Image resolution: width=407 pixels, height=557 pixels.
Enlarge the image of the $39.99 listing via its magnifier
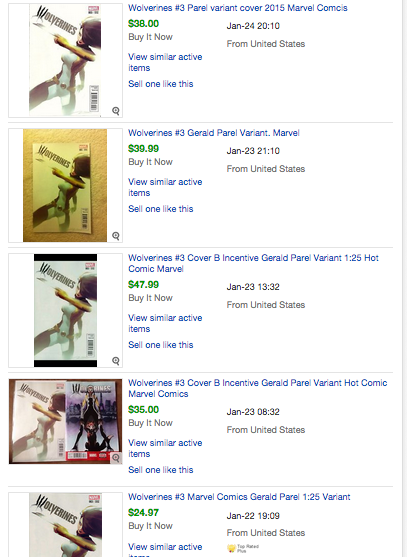(116, 236)
